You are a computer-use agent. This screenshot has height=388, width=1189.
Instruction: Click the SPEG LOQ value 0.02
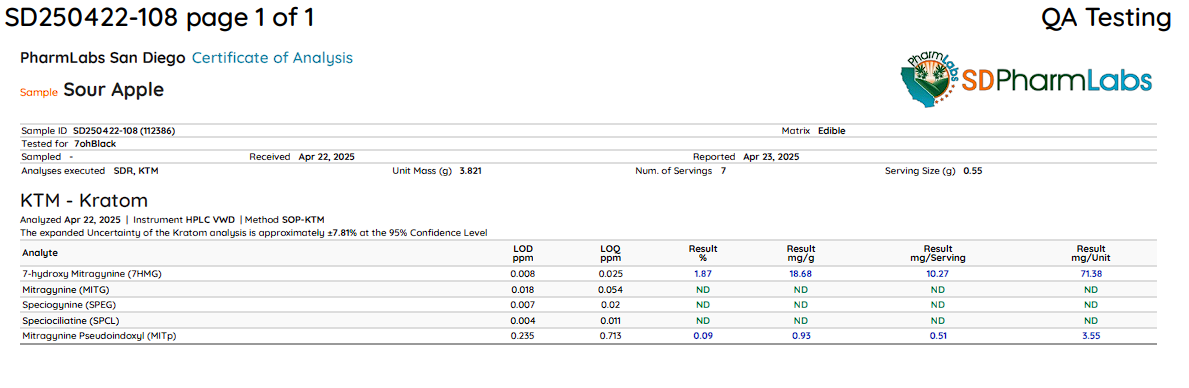click(610, 305)
